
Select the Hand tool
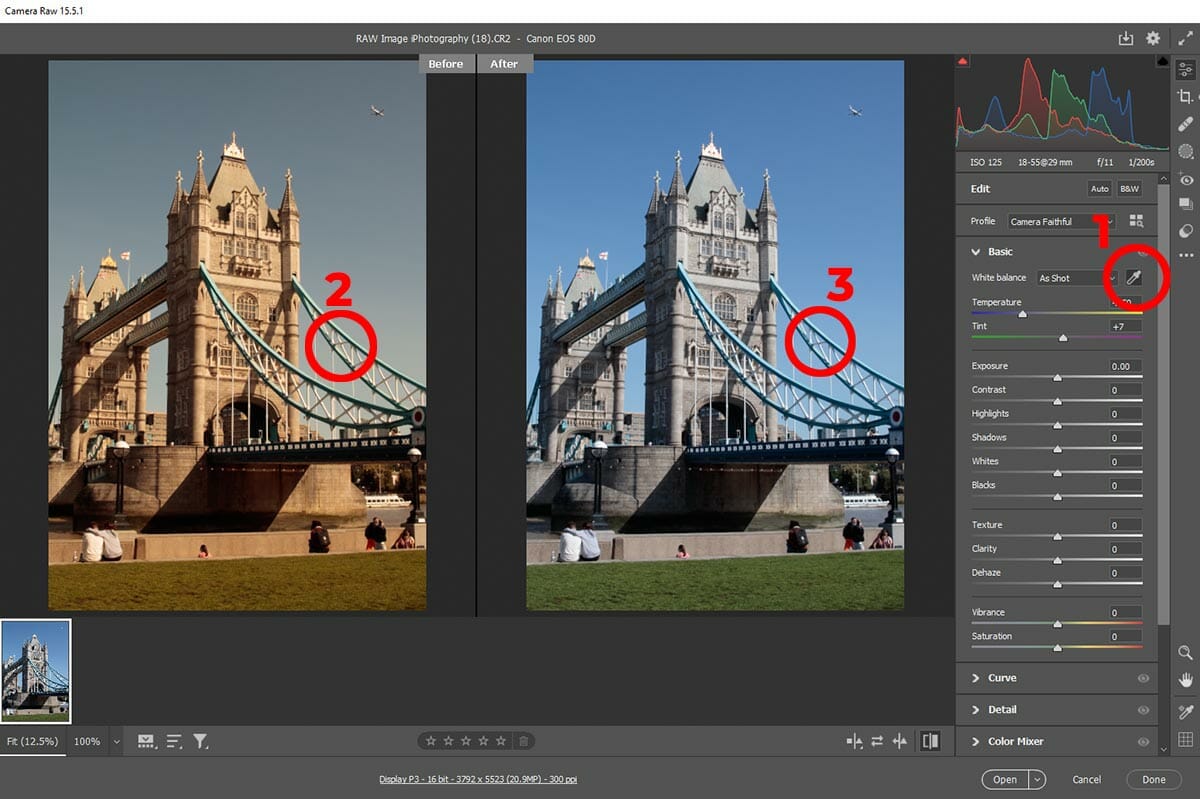tap(1186, 680)
